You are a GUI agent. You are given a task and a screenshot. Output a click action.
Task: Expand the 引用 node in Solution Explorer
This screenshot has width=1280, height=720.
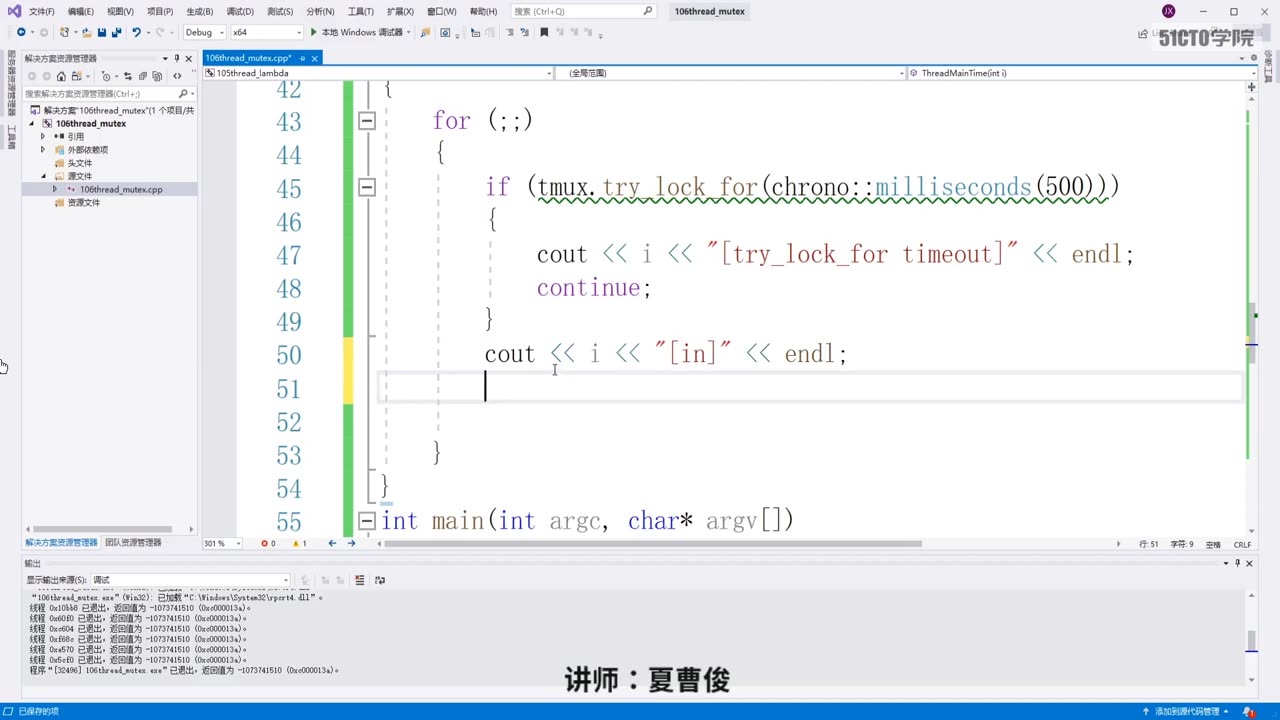[43, 136]
